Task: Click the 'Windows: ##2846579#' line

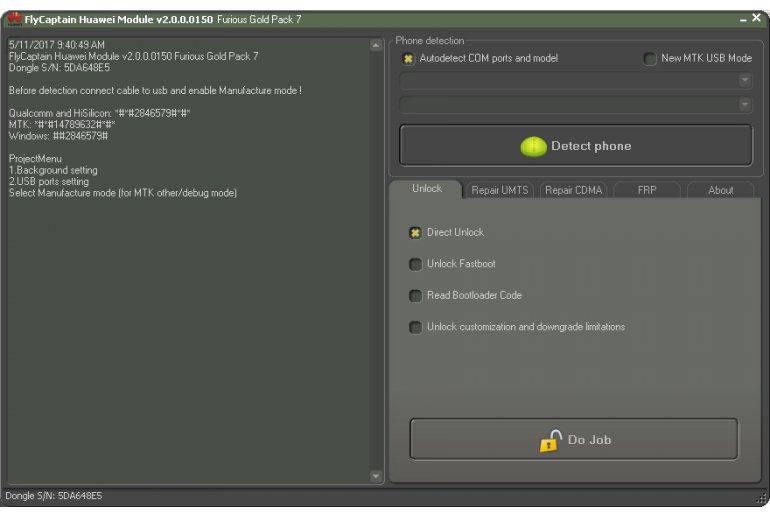Action: [58, 136]
